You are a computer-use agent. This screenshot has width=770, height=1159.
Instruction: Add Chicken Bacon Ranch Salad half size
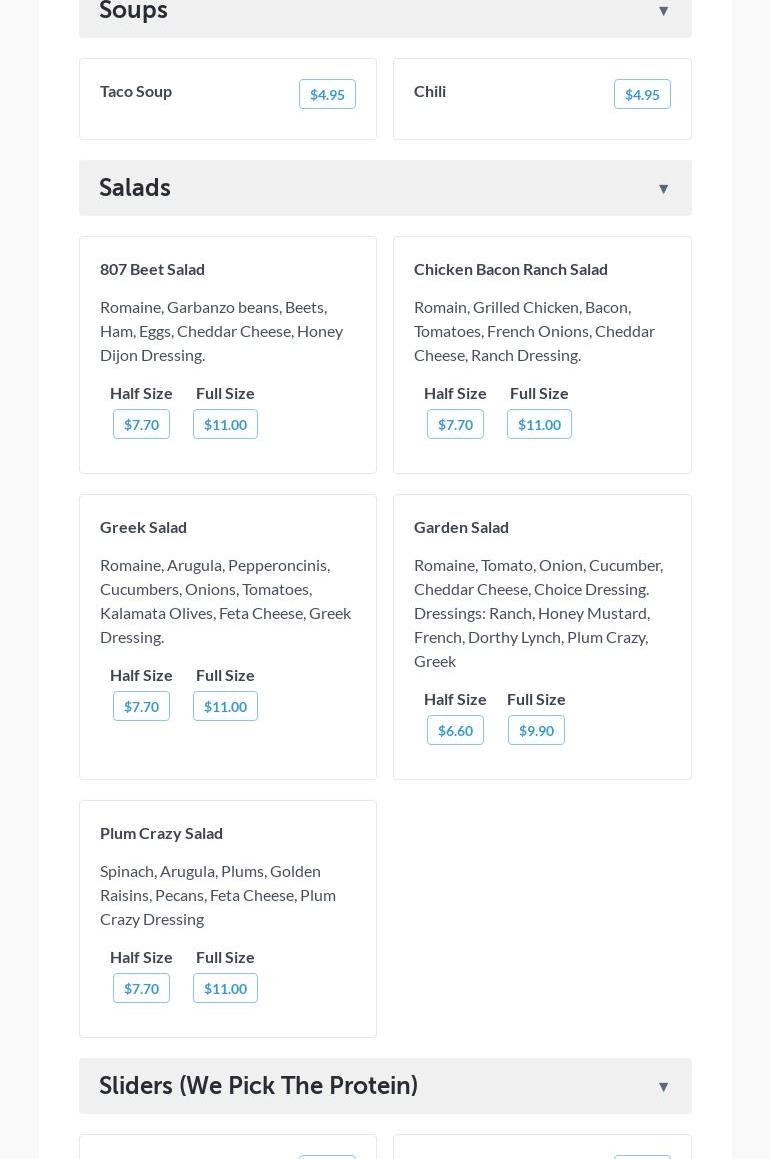[x=455, y=424]
